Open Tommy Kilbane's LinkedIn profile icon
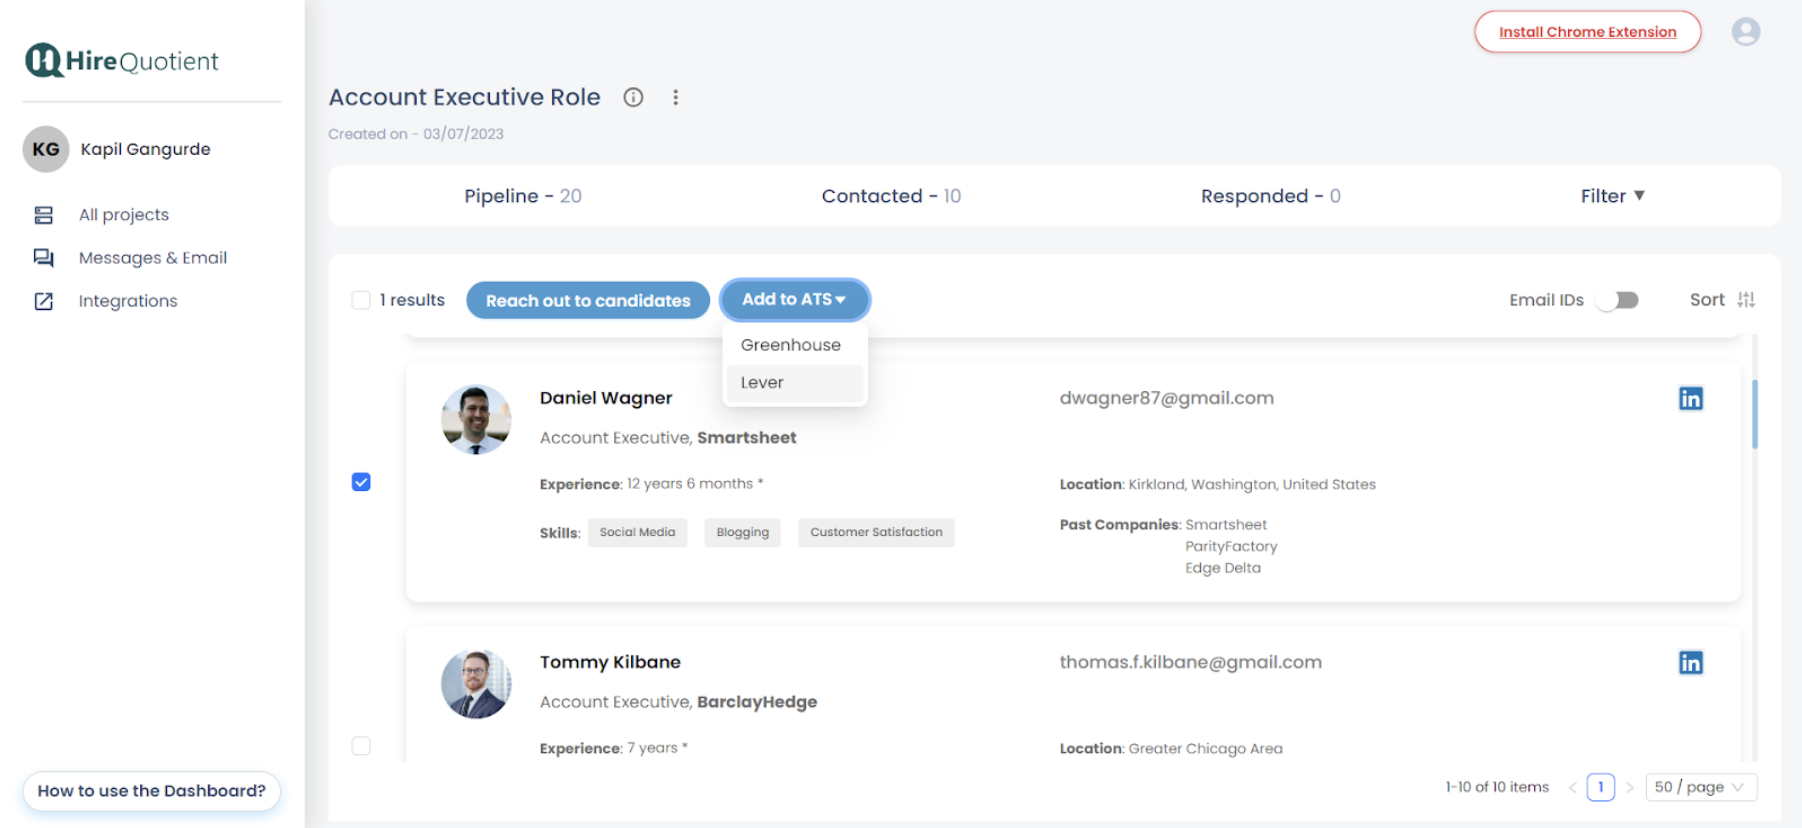This screenshot has height=828, width=1802. [1690, 663]
